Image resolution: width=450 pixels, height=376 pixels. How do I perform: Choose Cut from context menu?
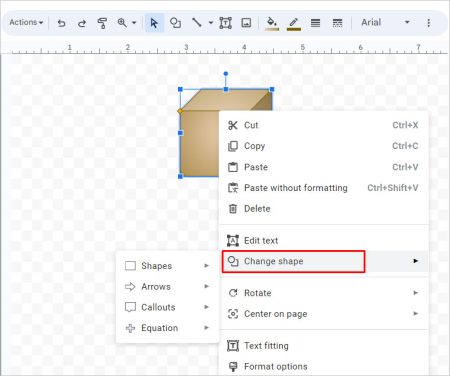[x=324, y=125]
